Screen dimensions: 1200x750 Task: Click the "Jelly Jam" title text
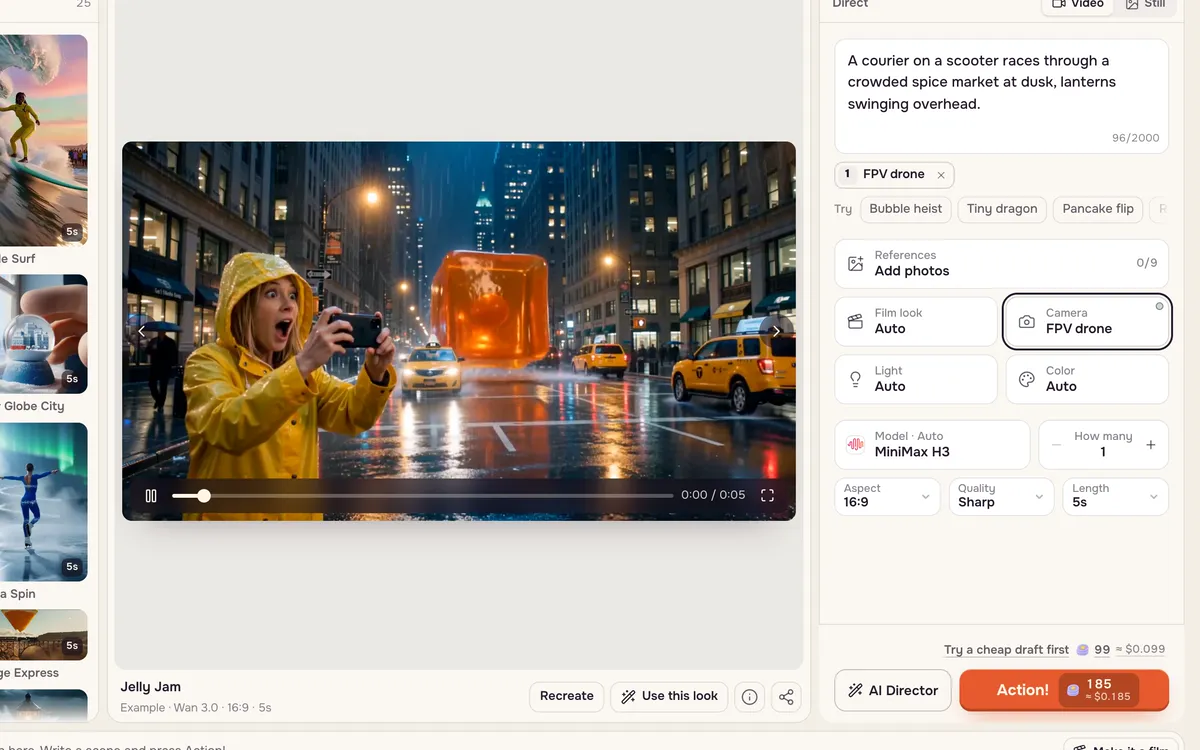[151, 688]
